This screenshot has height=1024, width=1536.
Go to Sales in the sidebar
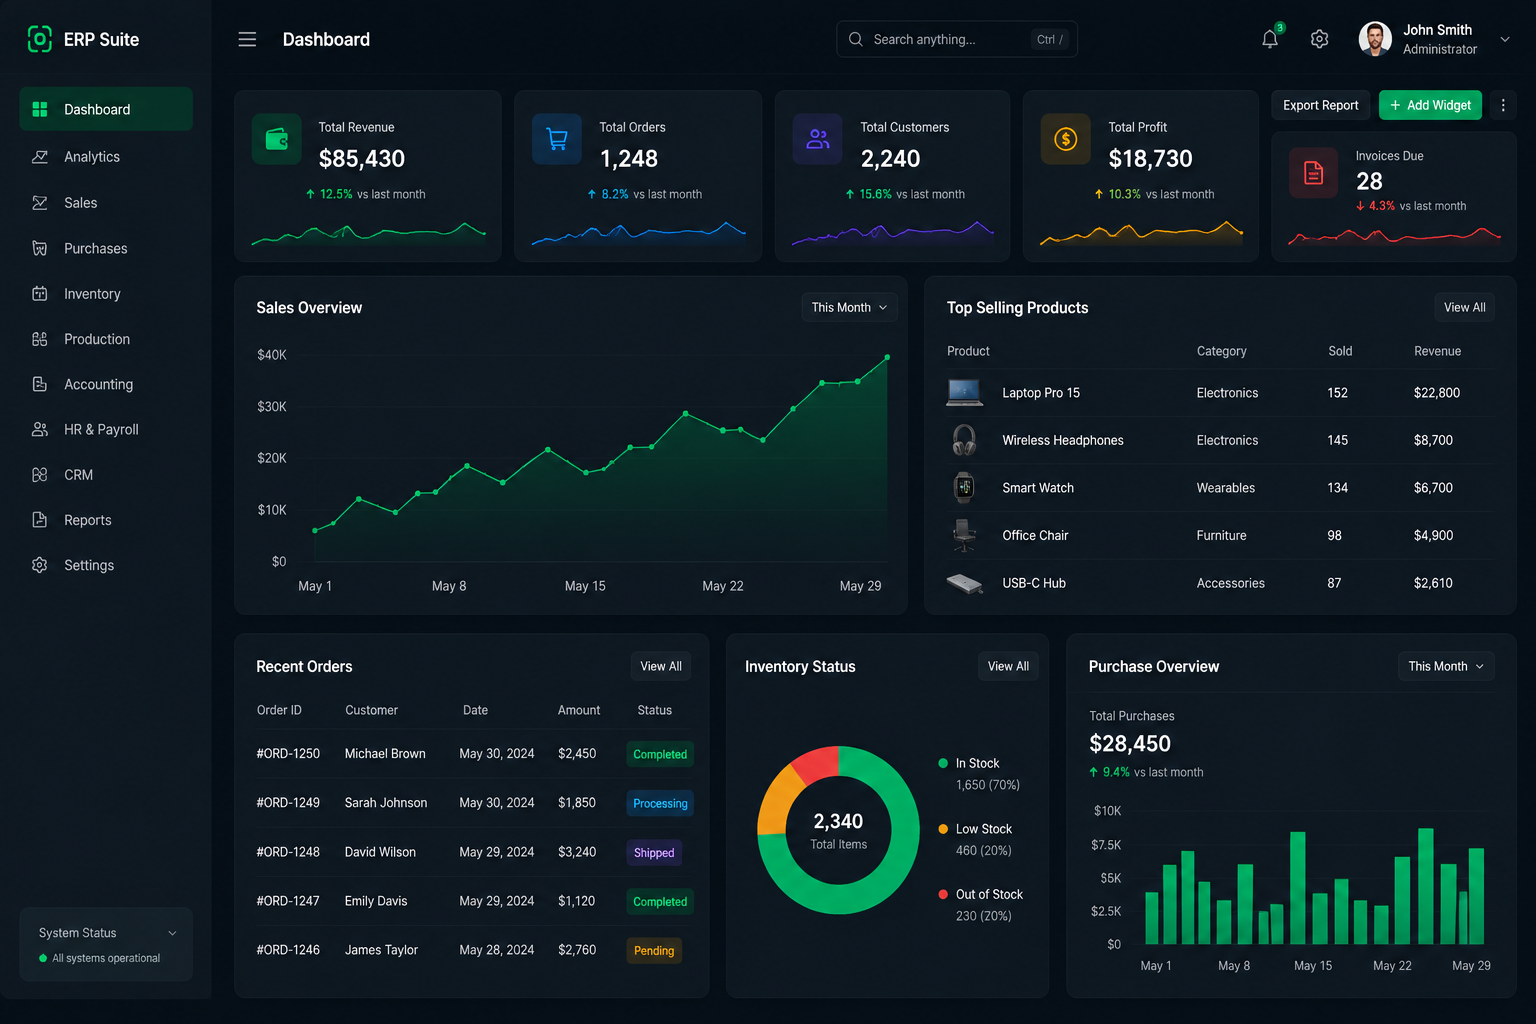[106, 203]
